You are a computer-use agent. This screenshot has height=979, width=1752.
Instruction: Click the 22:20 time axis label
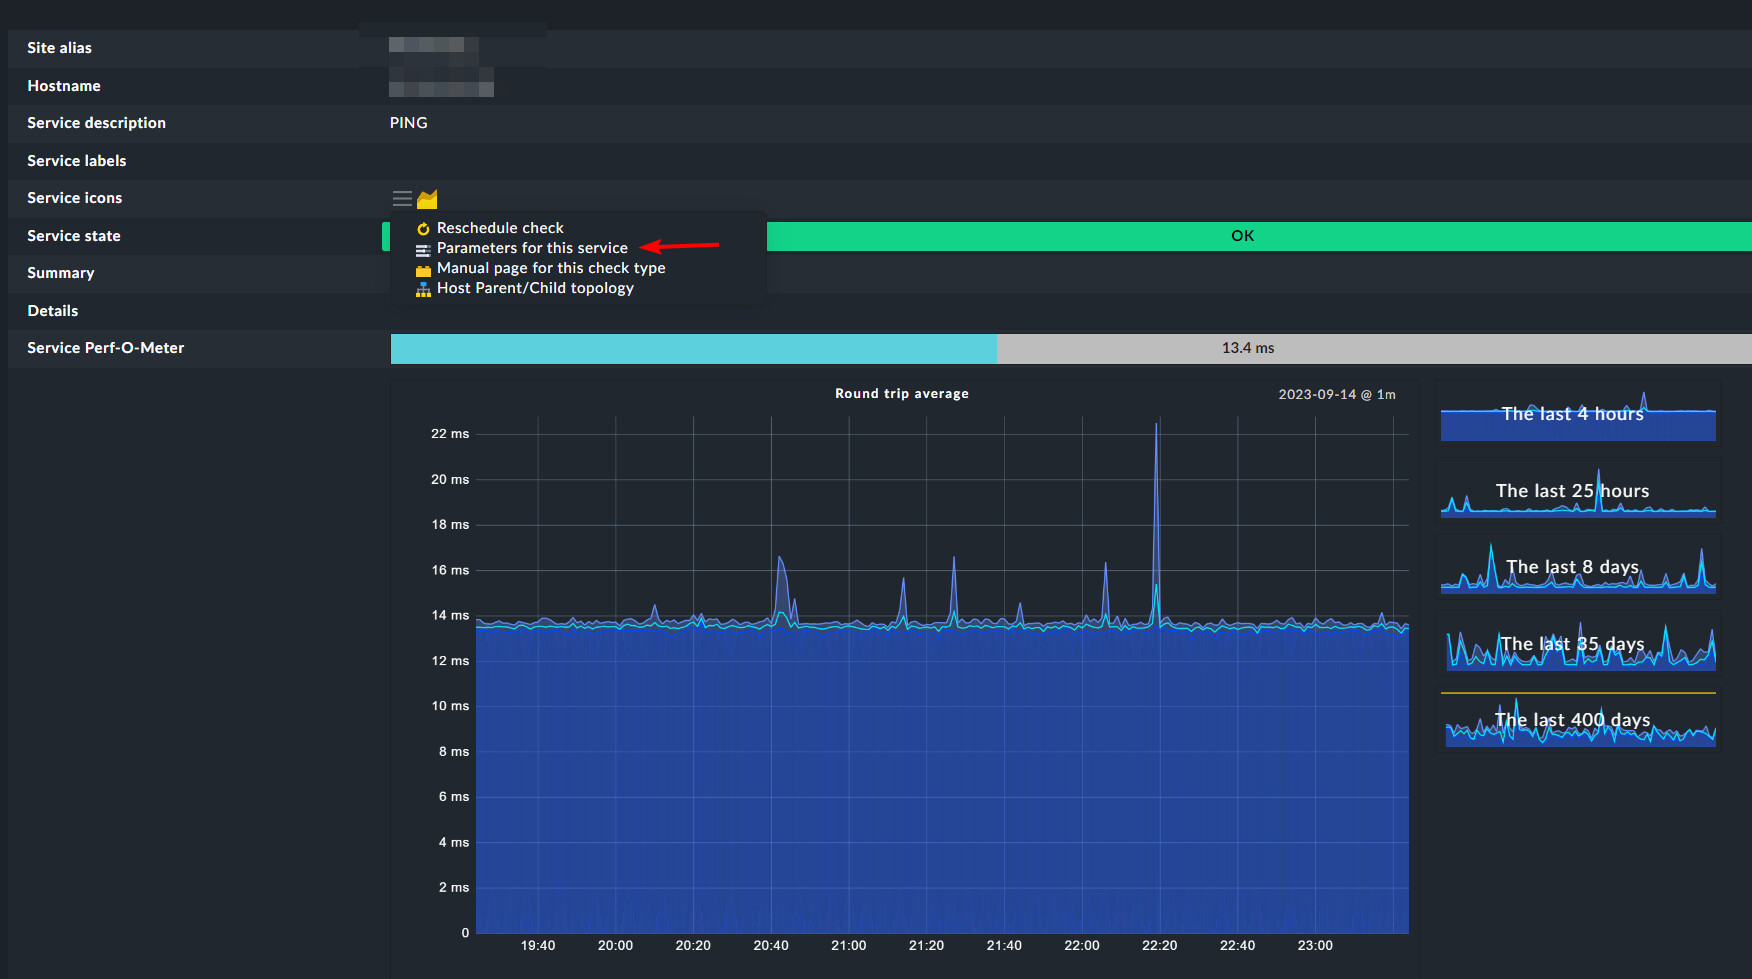pyautogui.click(x=1159, y=946)
